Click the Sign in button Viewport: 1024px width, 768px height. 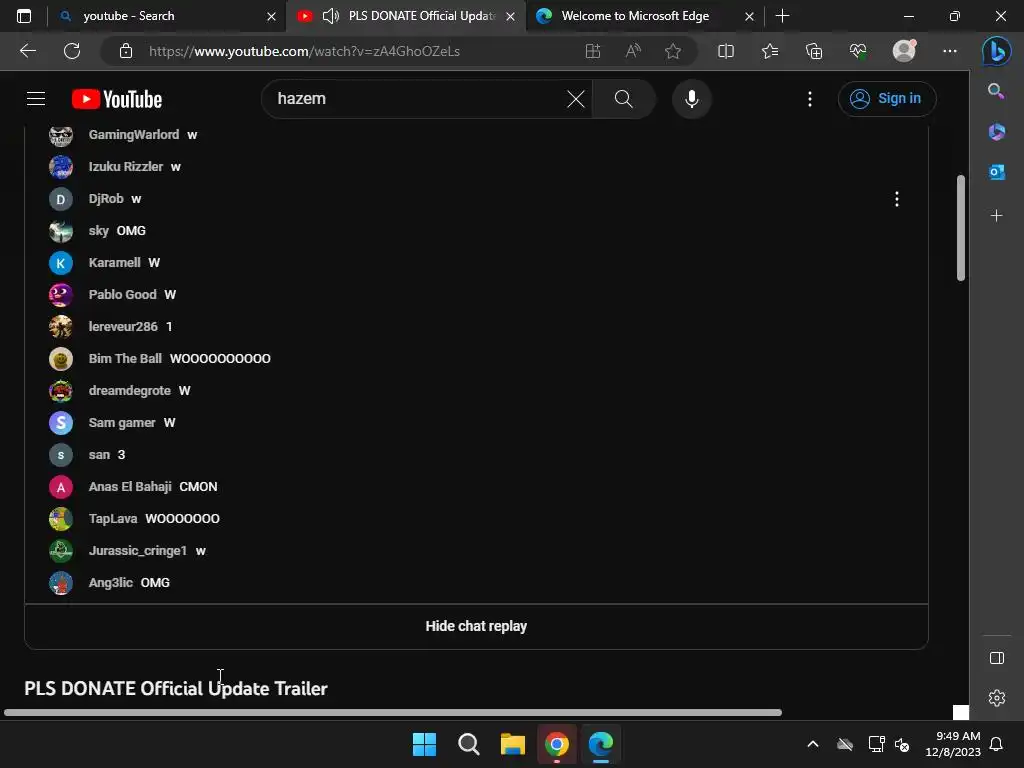tap(887, 99)
